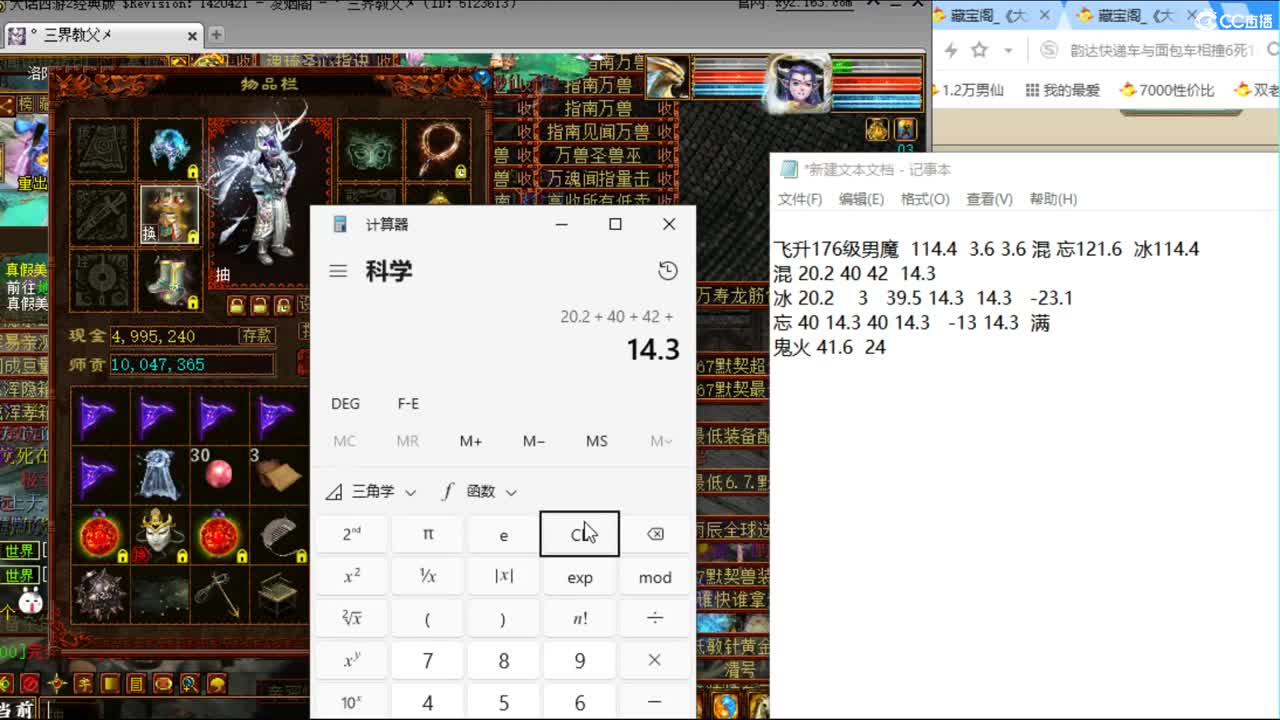Click the pi constant key

(428, 534)
